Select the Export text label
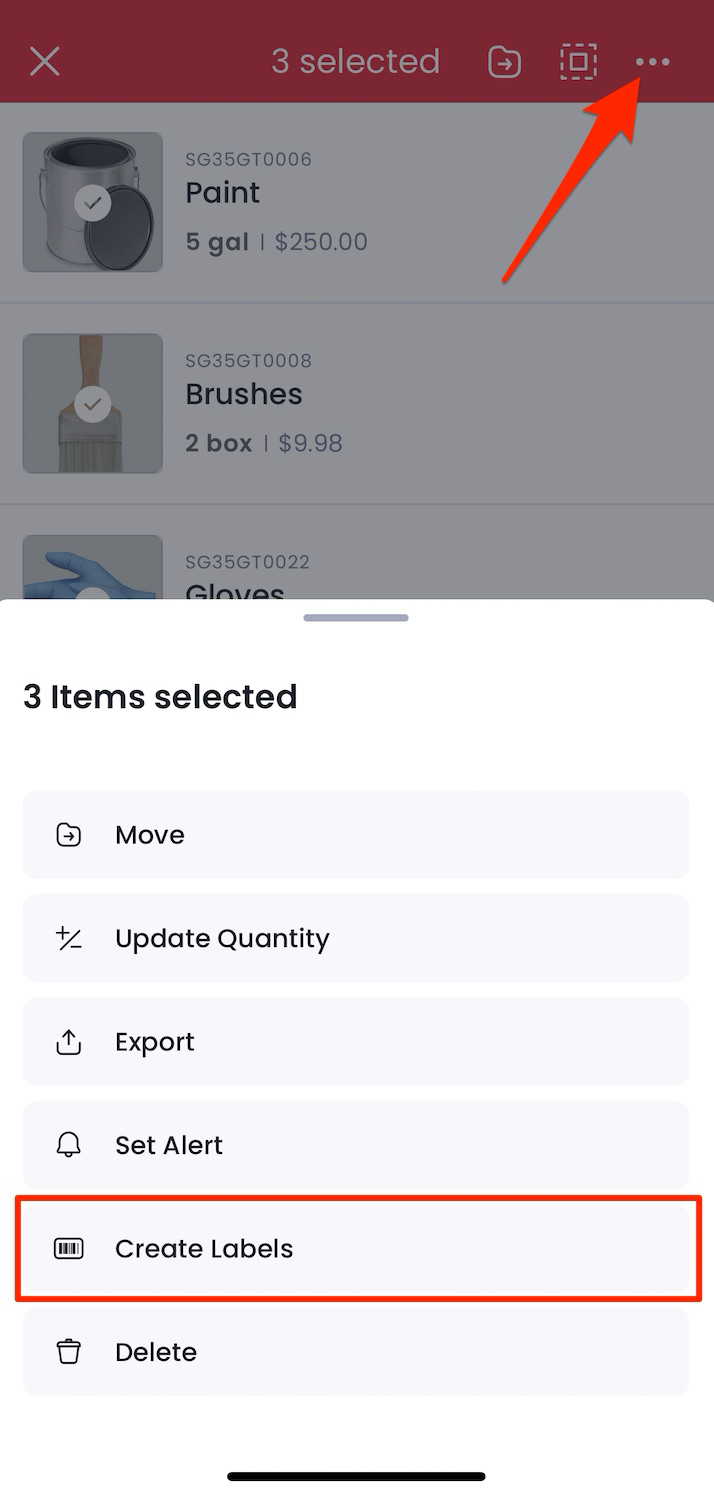 155,1042
